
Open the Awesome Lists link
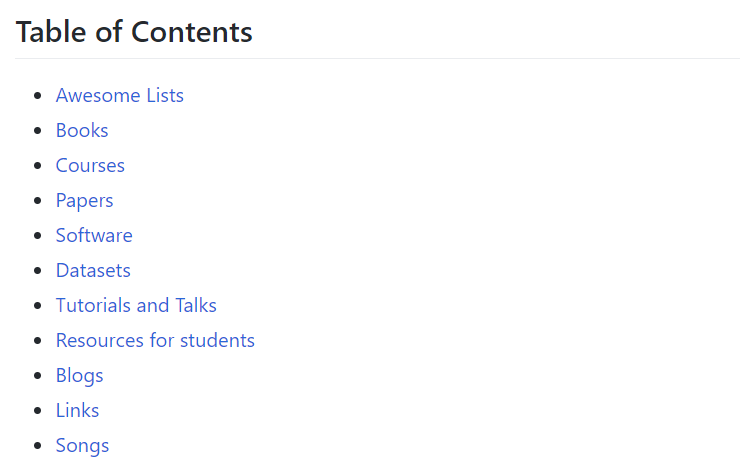tap(119, 96)
